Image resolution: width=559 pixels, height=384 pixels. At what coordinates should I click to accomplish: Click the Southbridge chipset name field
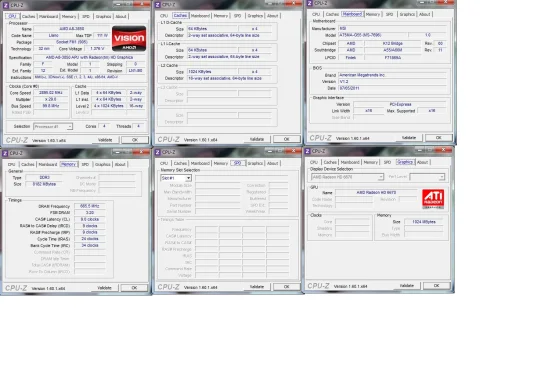[x=393, y=50]
